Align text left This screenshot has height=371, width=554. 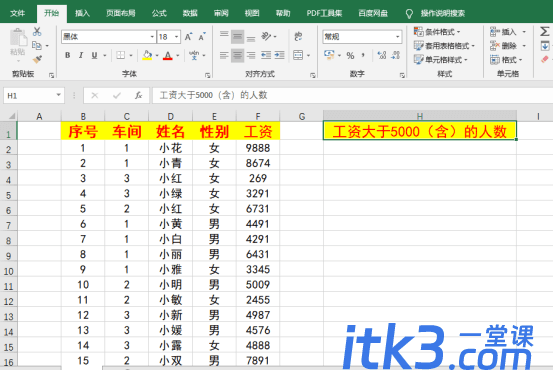point(224,55)
